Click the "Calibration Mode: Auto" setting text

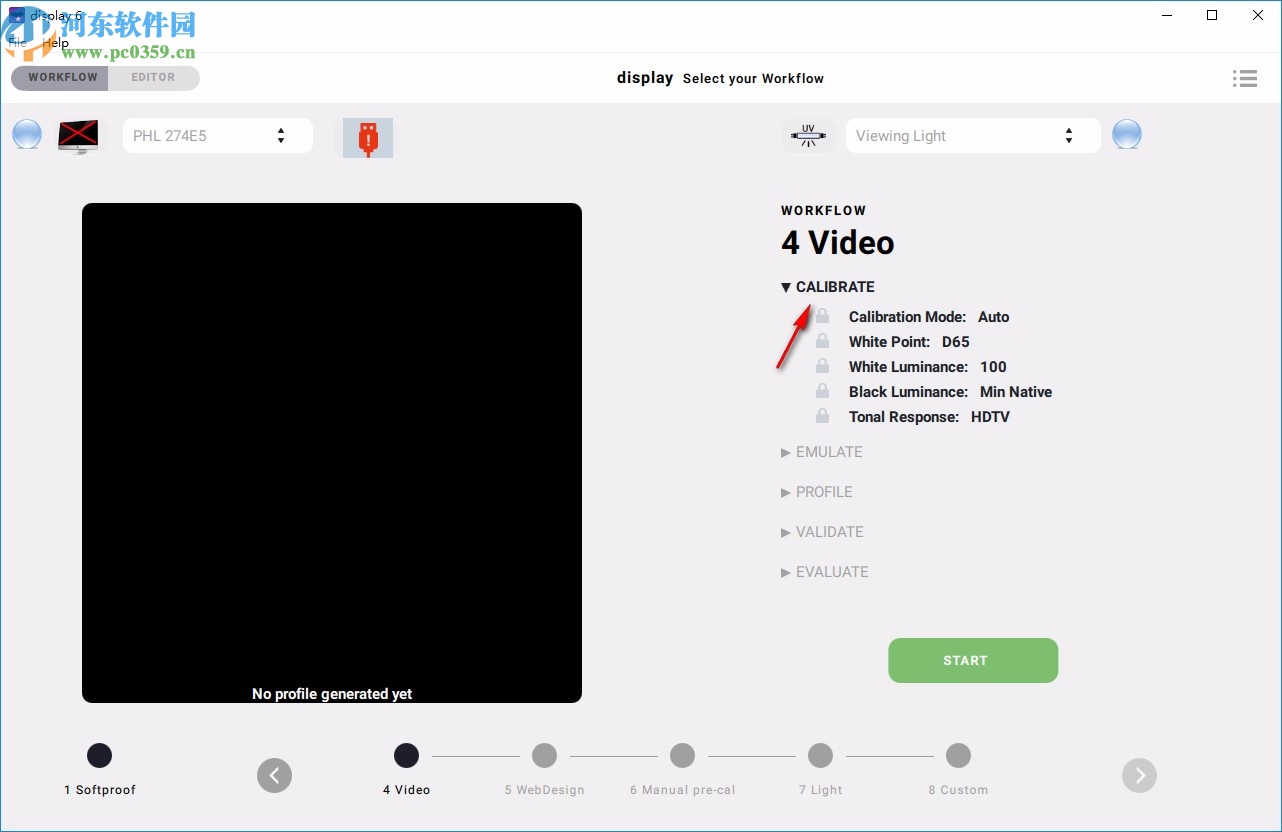[x=929, y=317]
